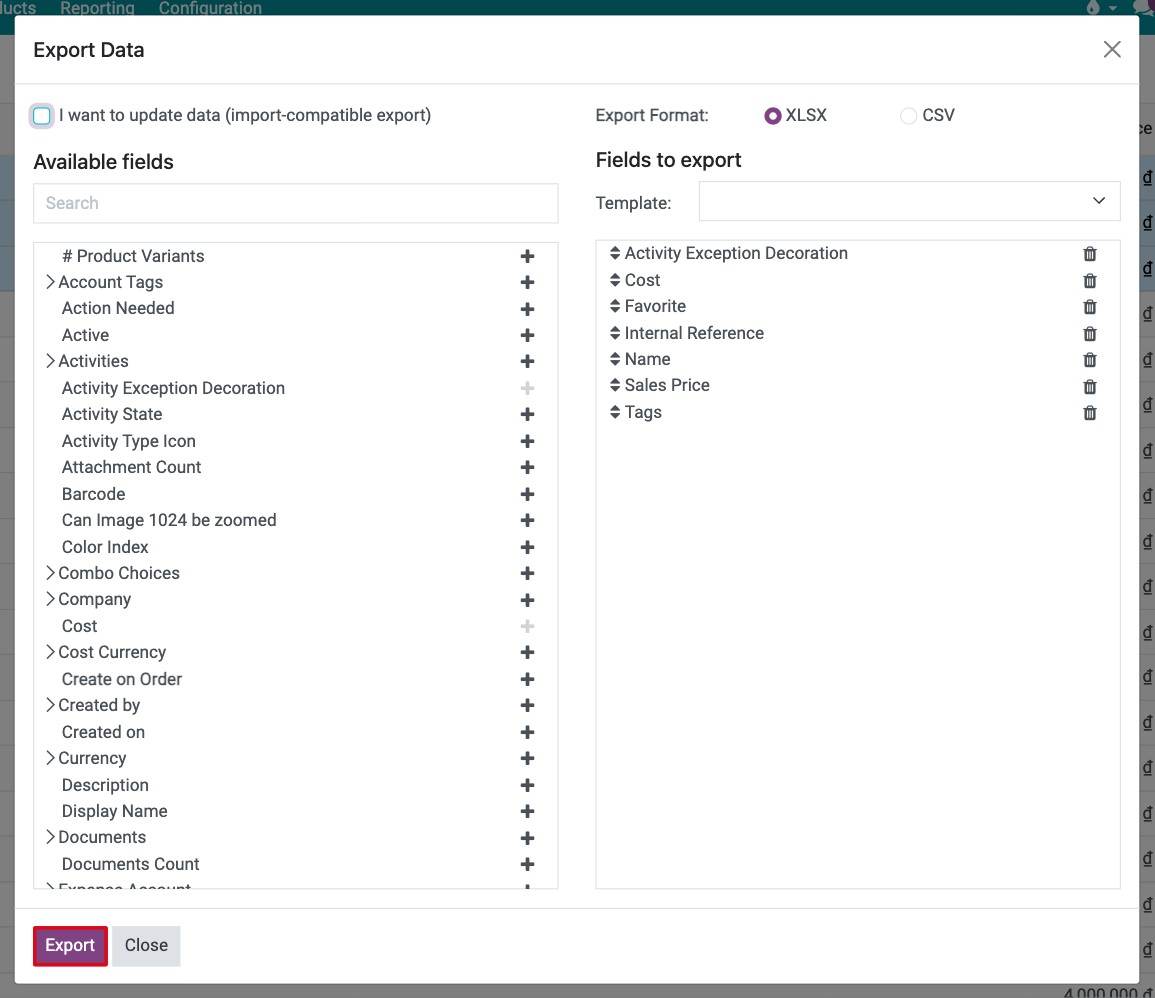The image size is (1155, 998).
Task: Expand 'Documents' tree node
Action: pos(50,837)
